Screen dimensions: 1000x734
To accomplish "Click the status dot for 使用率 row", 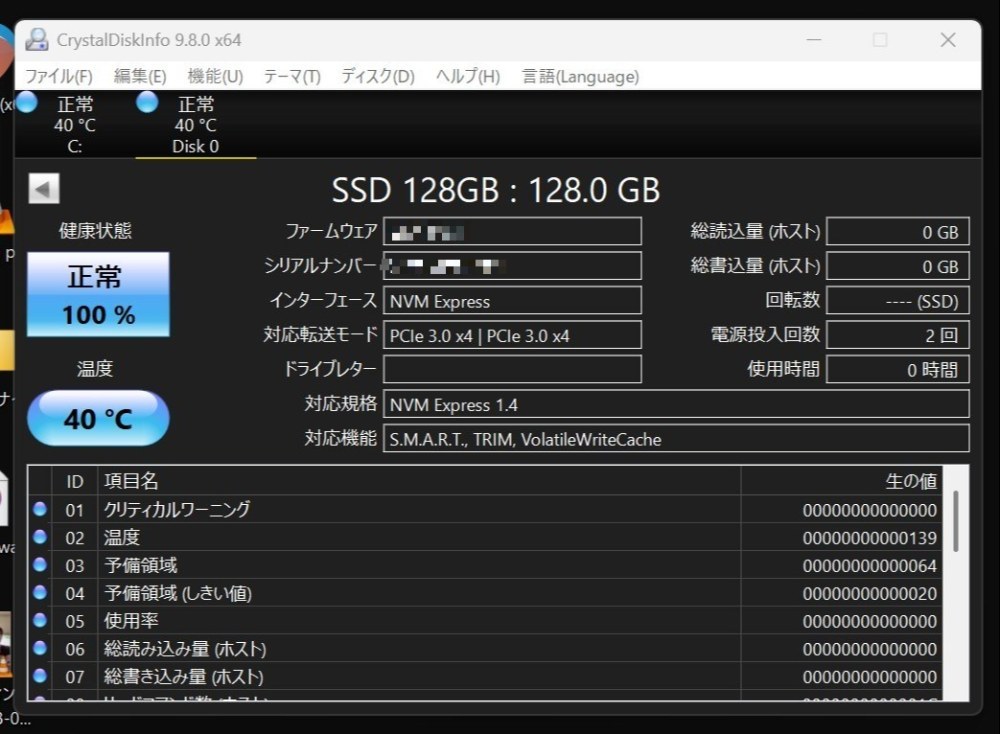I will coord(40,620).
